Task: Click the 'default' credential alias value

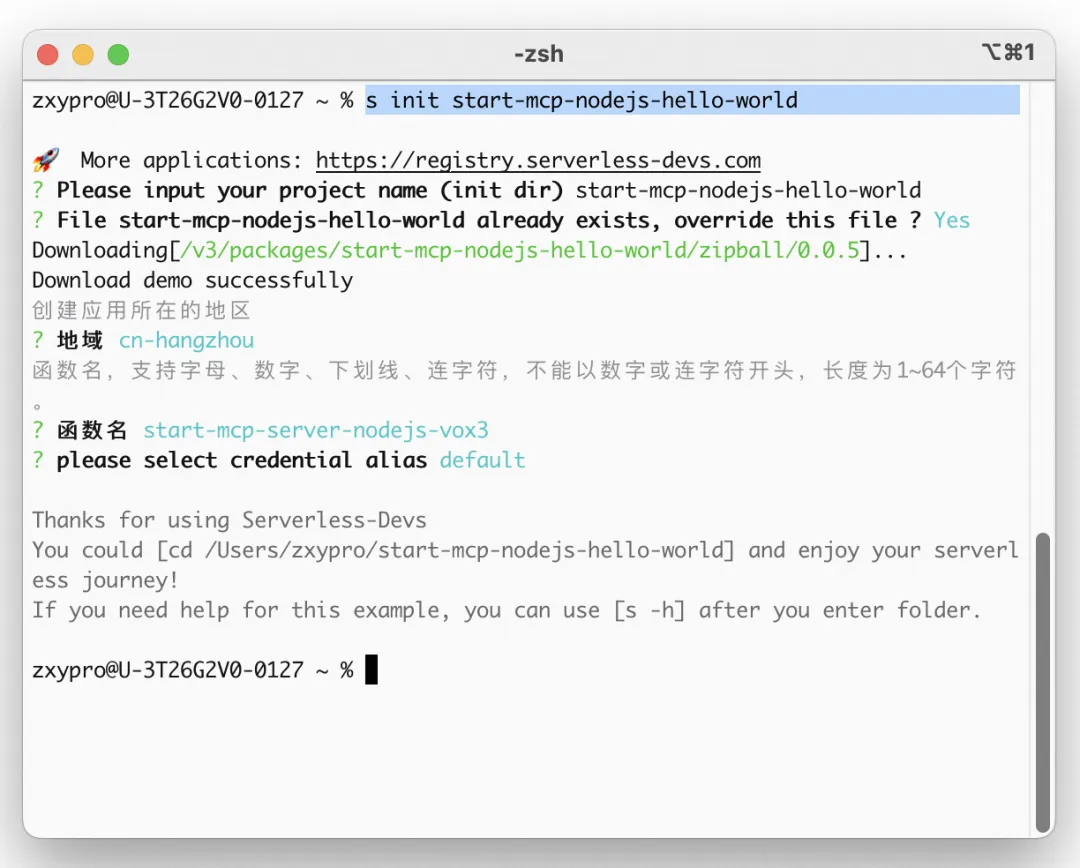Action: (x=483, y=460)
